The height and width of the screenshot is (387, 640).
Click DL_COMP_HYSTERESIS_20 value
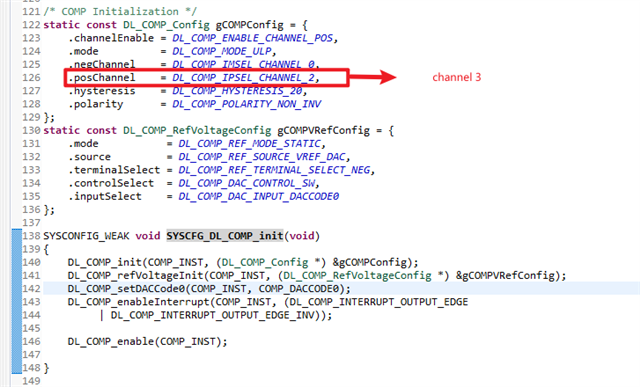click(237, 91)
